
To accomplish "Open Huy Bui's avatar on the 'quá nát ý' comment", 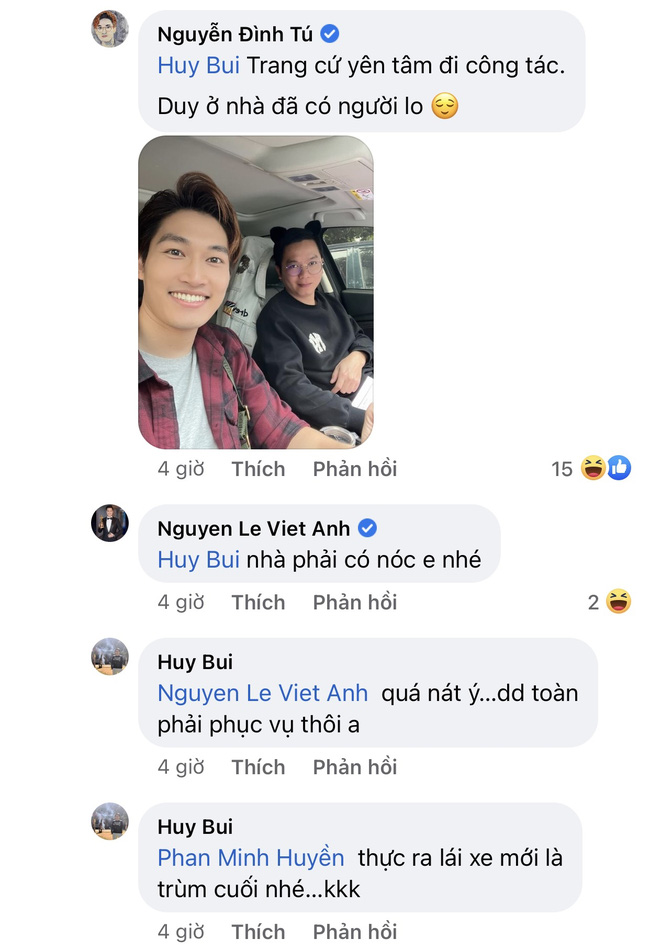I will point(110,657).
